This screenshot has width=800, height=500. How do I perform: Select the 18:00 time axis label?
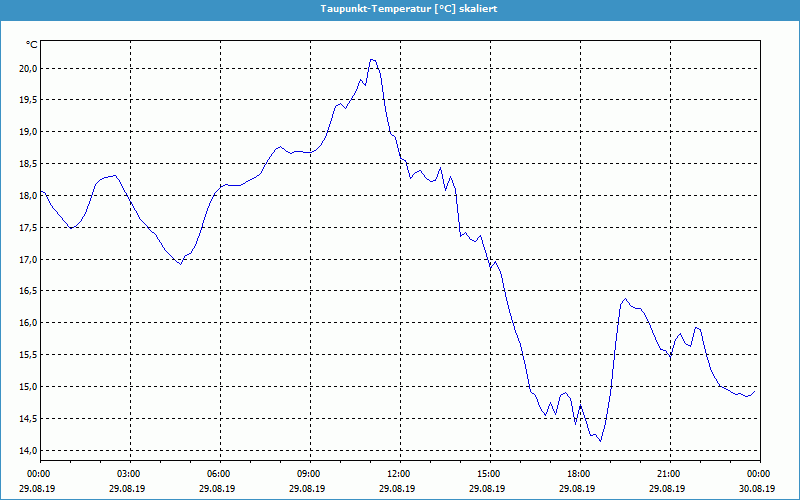coord(579,473)
